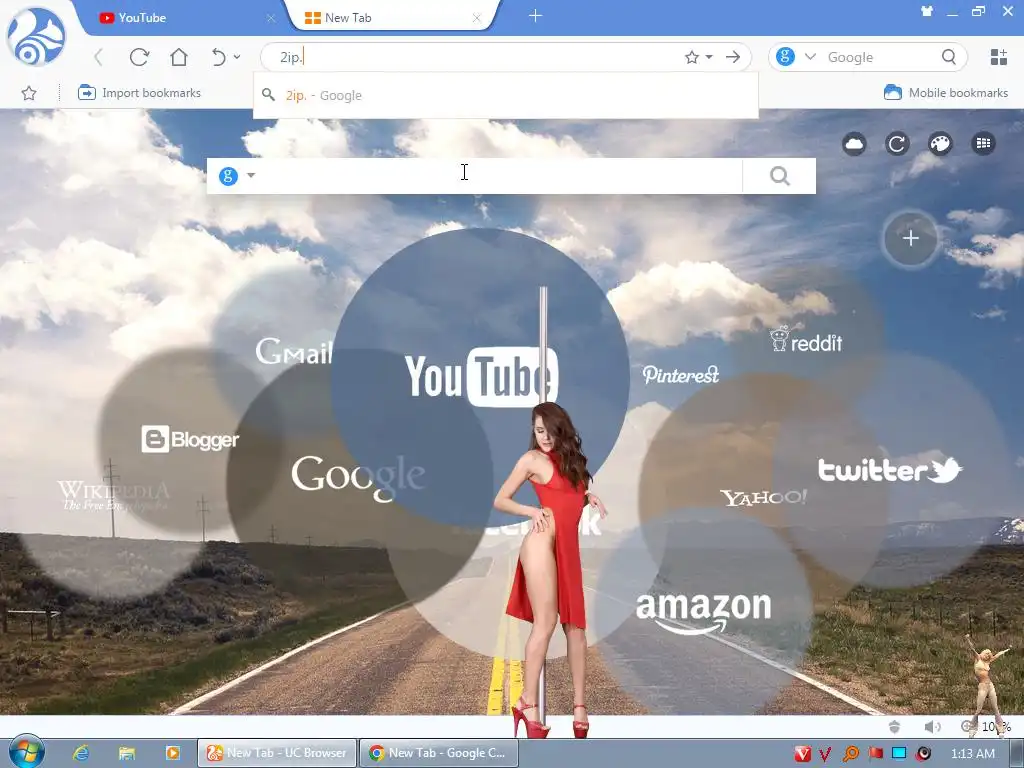Screen dimensions: 1024x768
Task: Go back with the back arrow
Action: pos(99,57)
